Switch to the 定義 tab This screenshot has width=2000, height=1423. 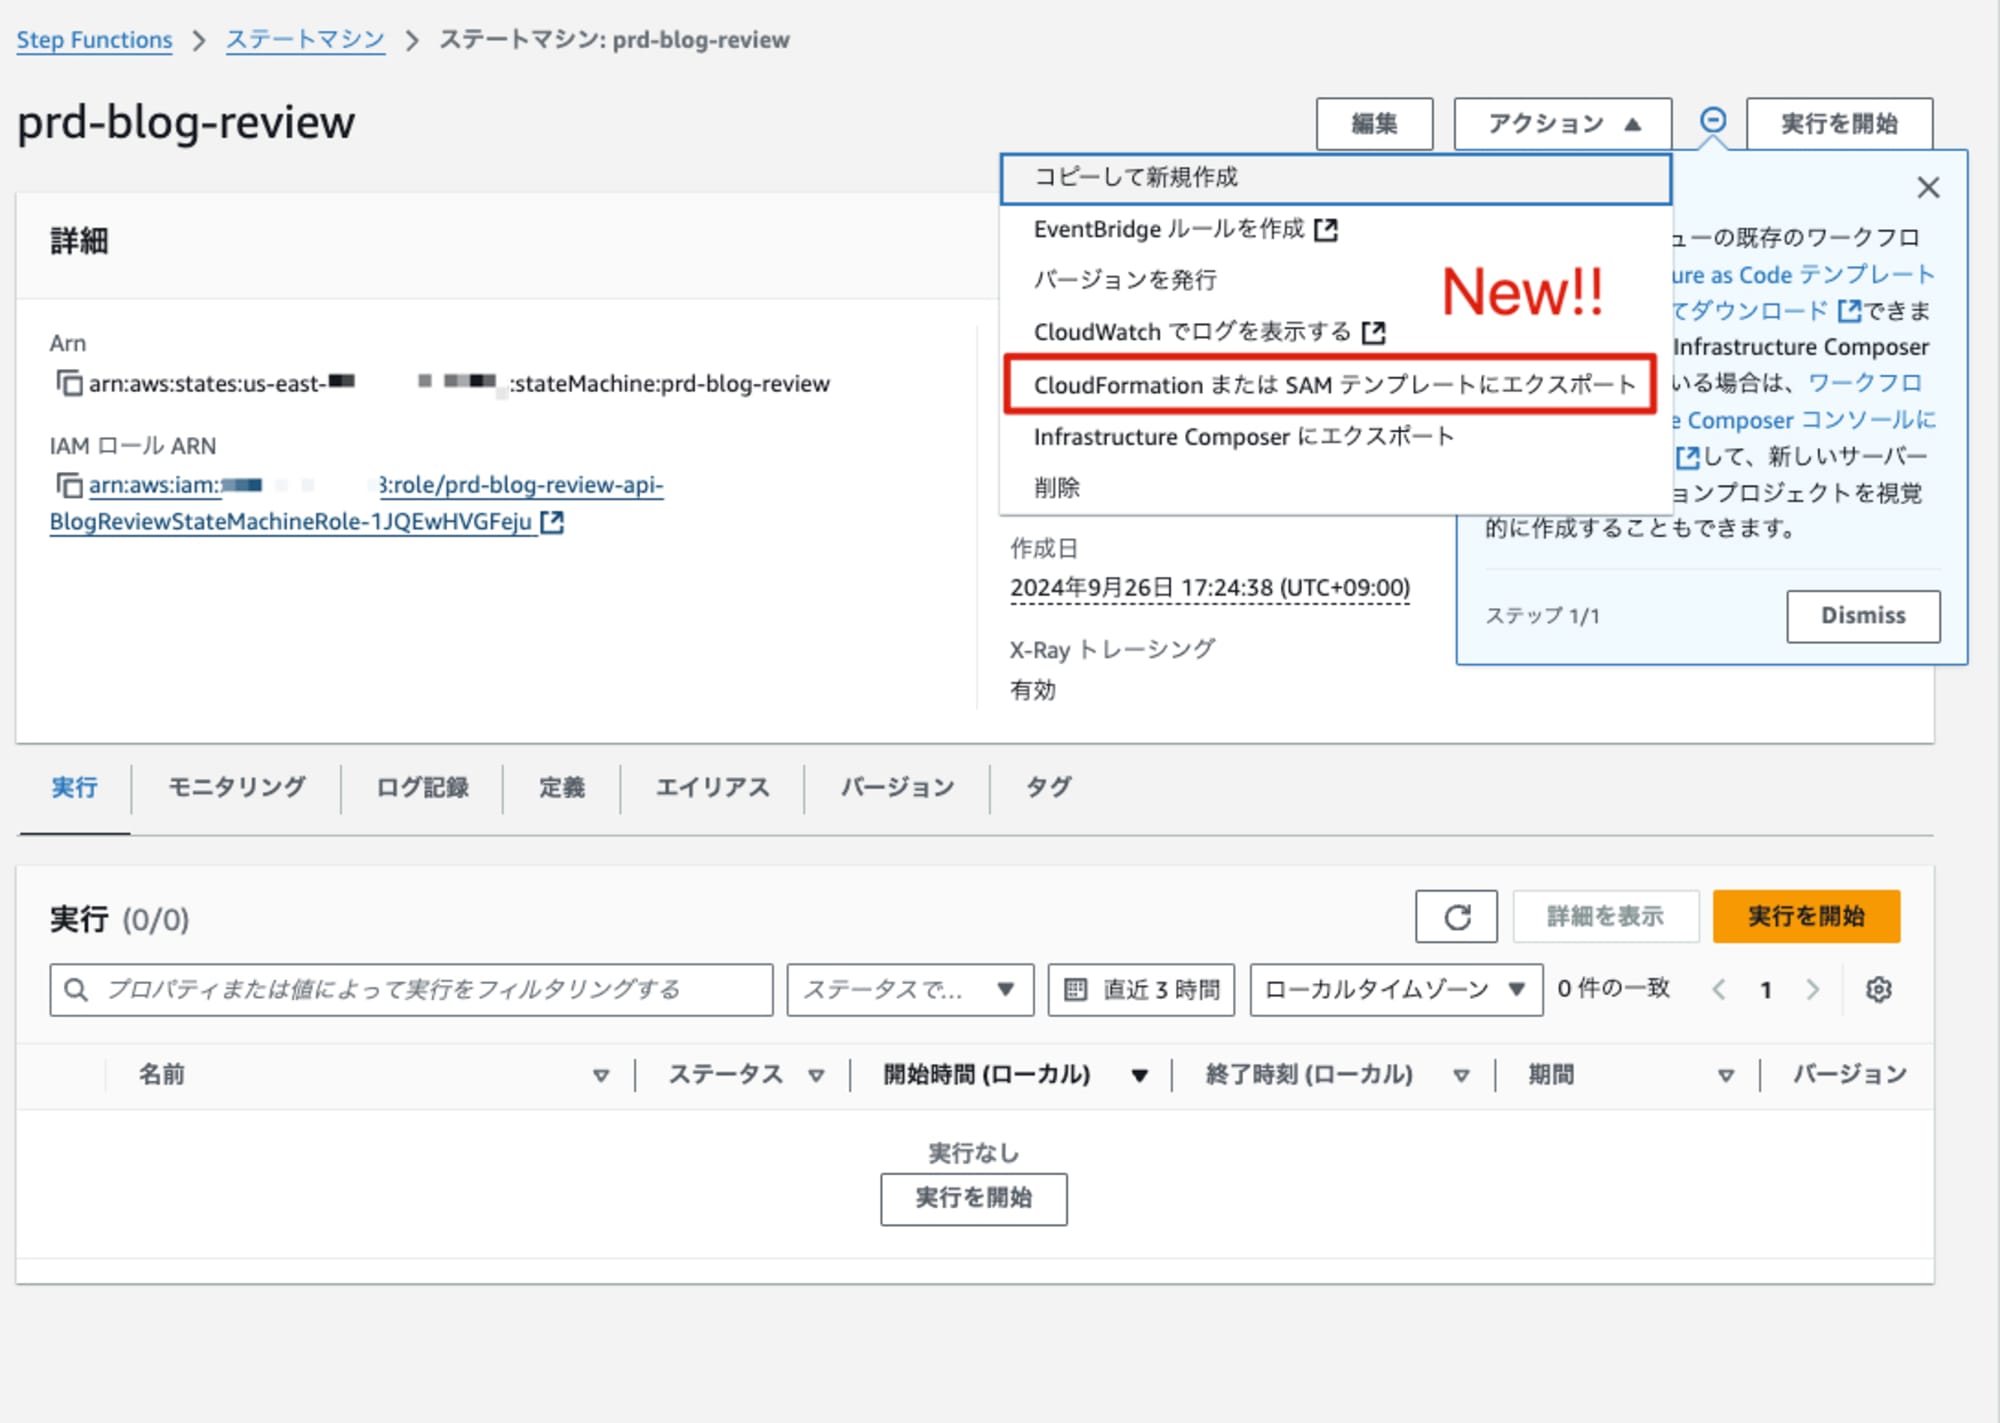click(x=561, y=788)
